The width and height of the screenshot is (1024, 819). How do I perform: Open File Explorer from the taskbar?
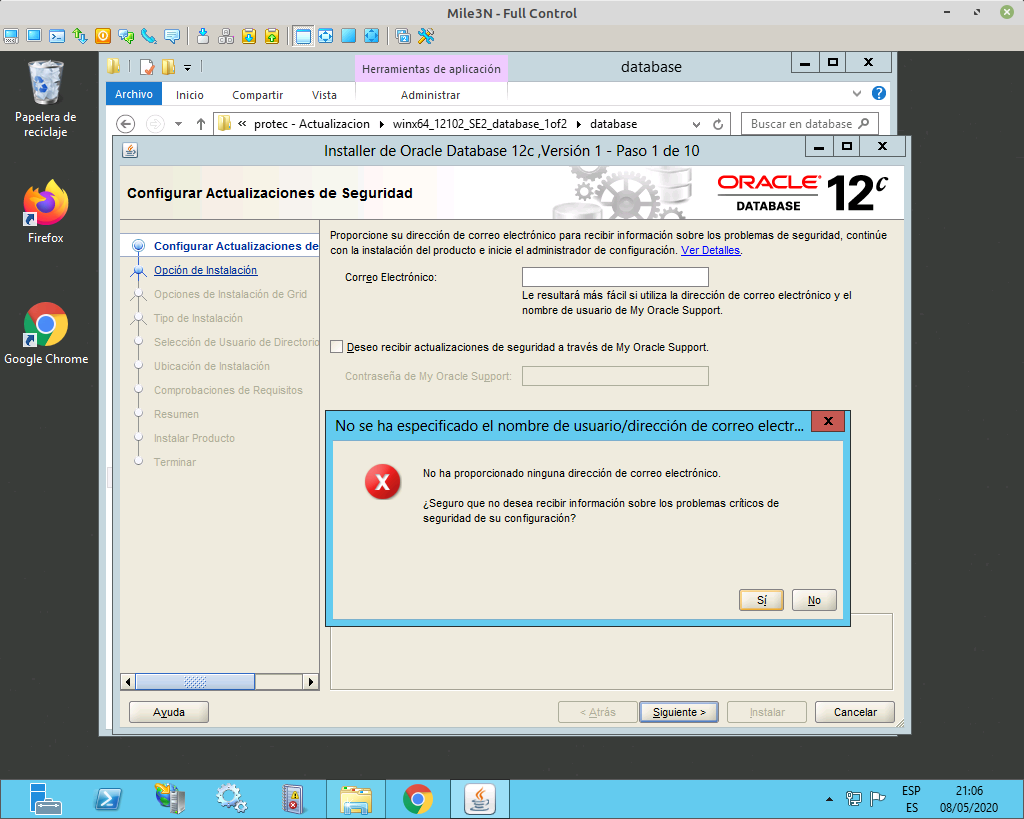pos(355,798)
